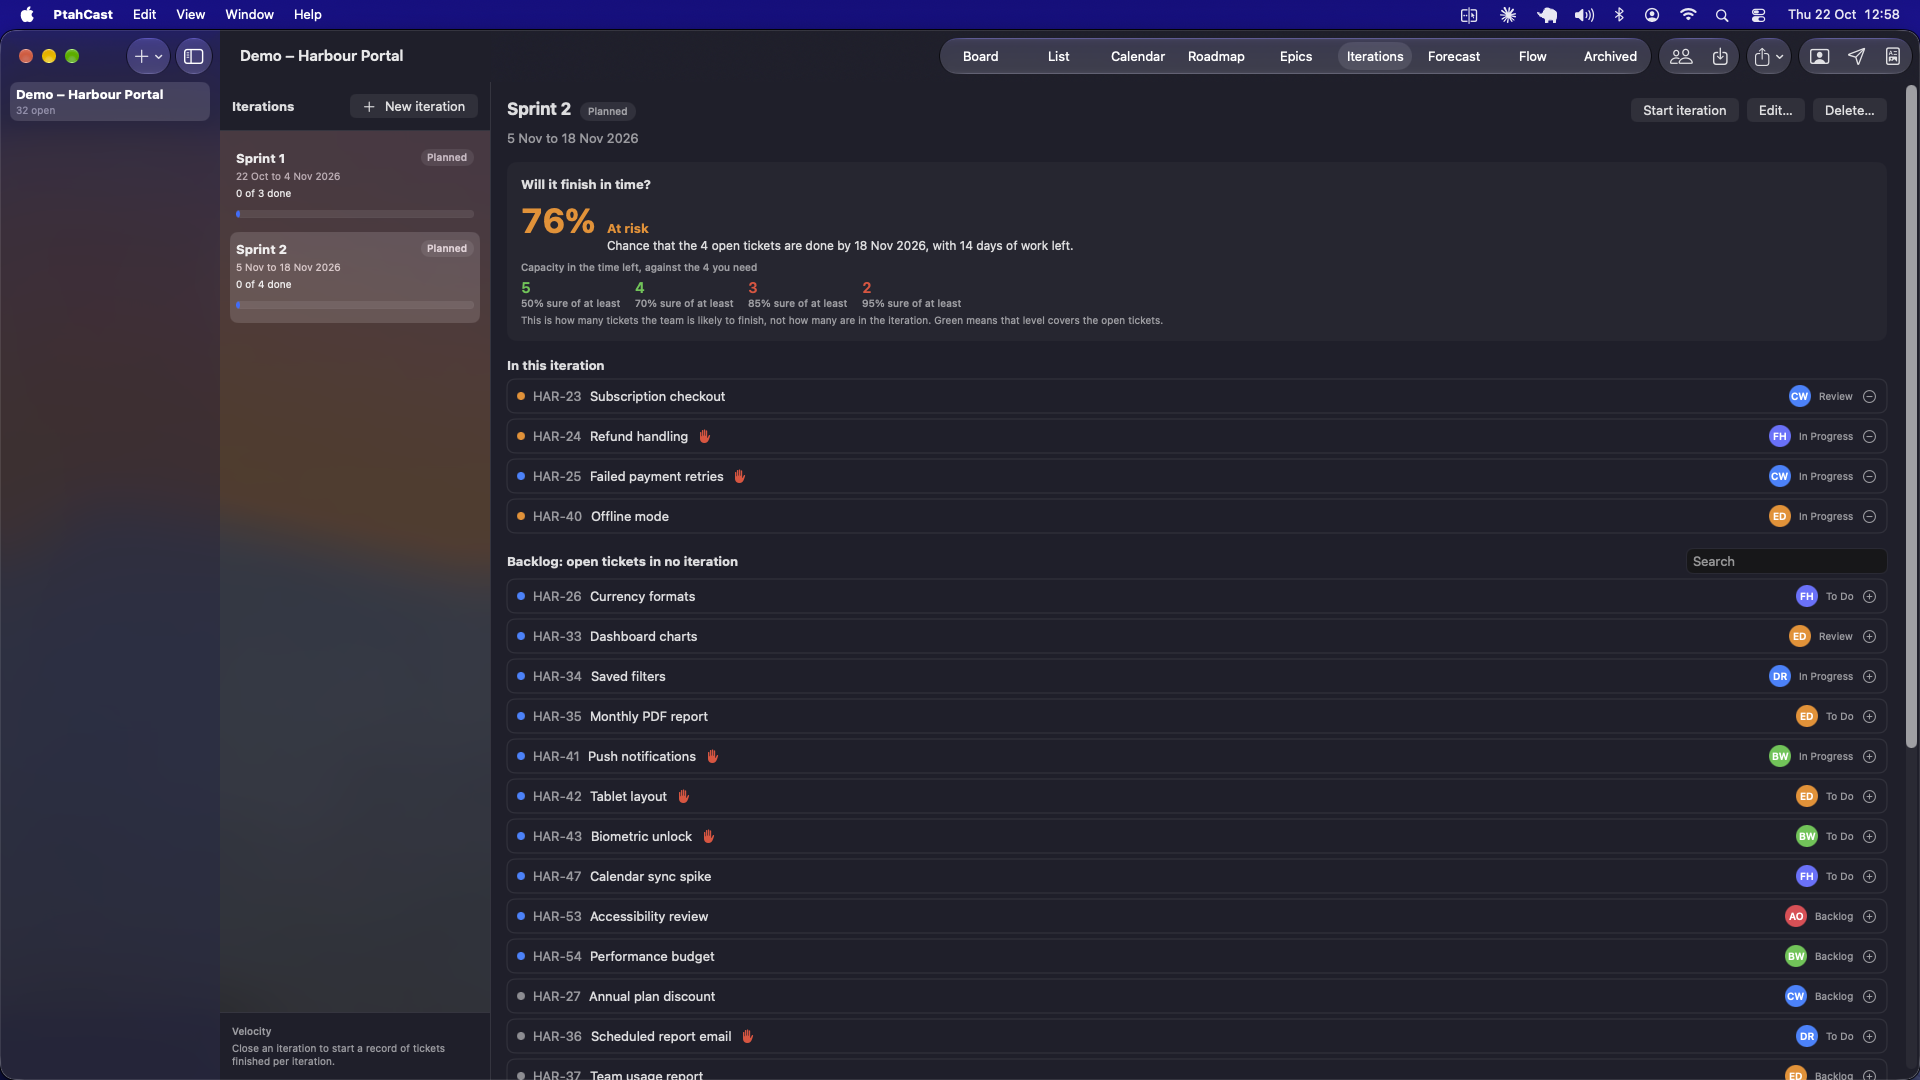Create a New iteration
Image resolution: width=1920 pixels, height=1080 pixels.
coord(414,107)
